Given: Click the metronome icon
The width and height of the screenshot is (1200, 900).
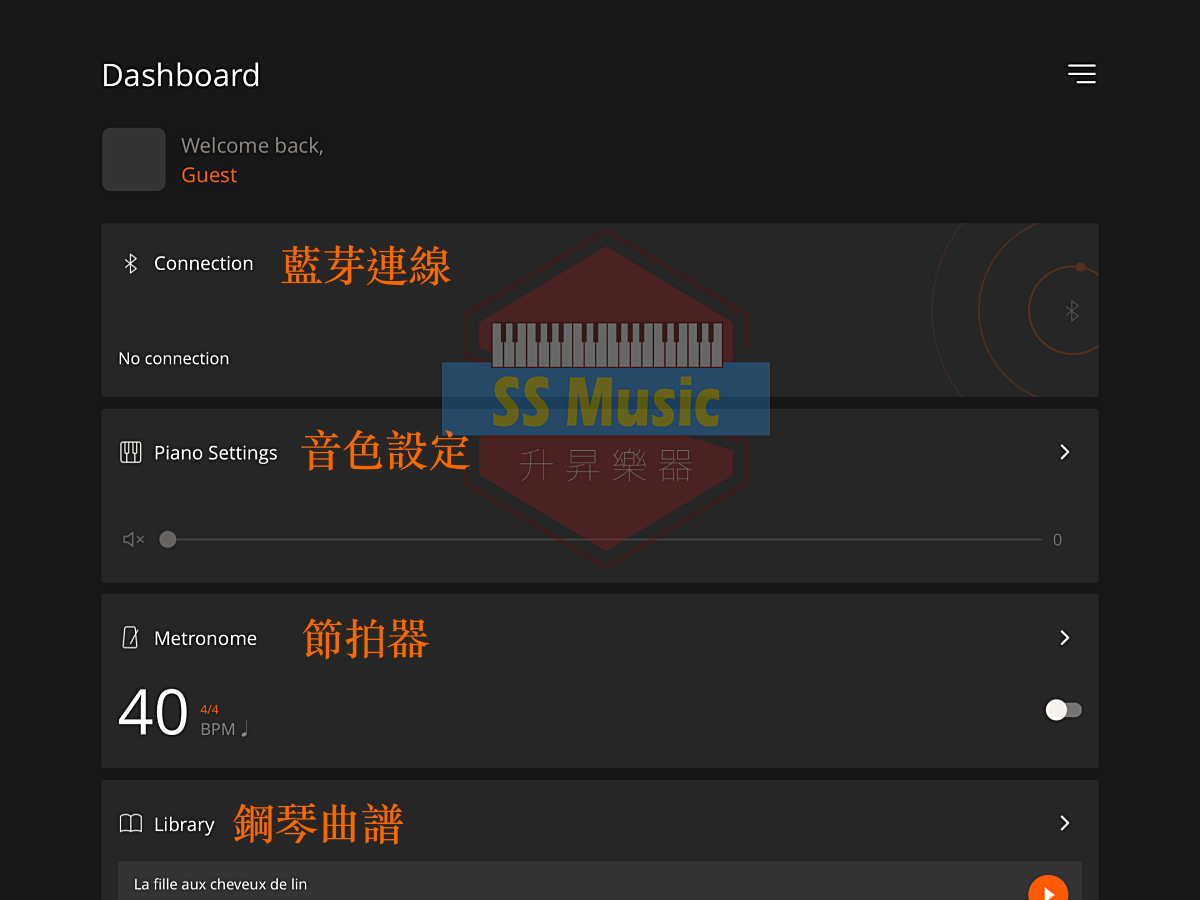Looking at the screenshot, I should pos(130,638).
